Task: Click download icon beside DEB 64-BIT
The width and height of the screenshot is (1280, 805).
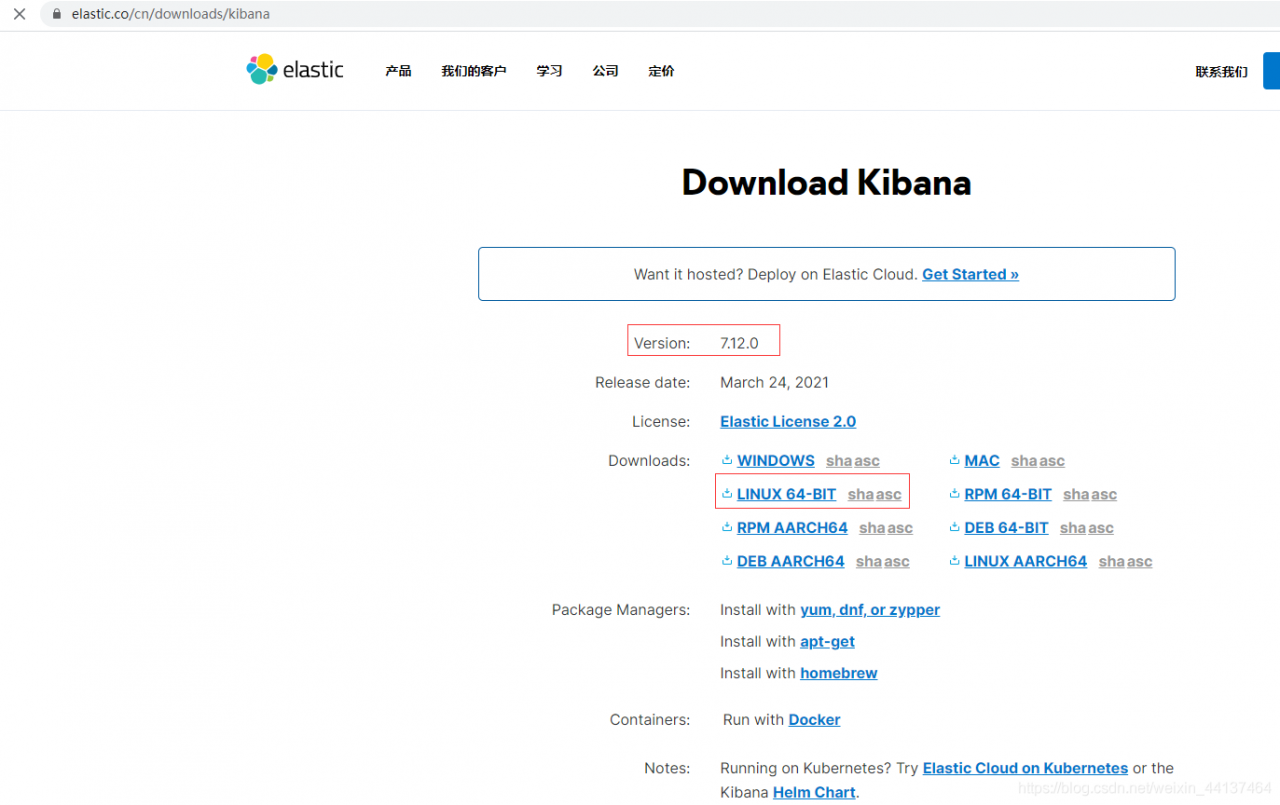Action: coord(955,527)
